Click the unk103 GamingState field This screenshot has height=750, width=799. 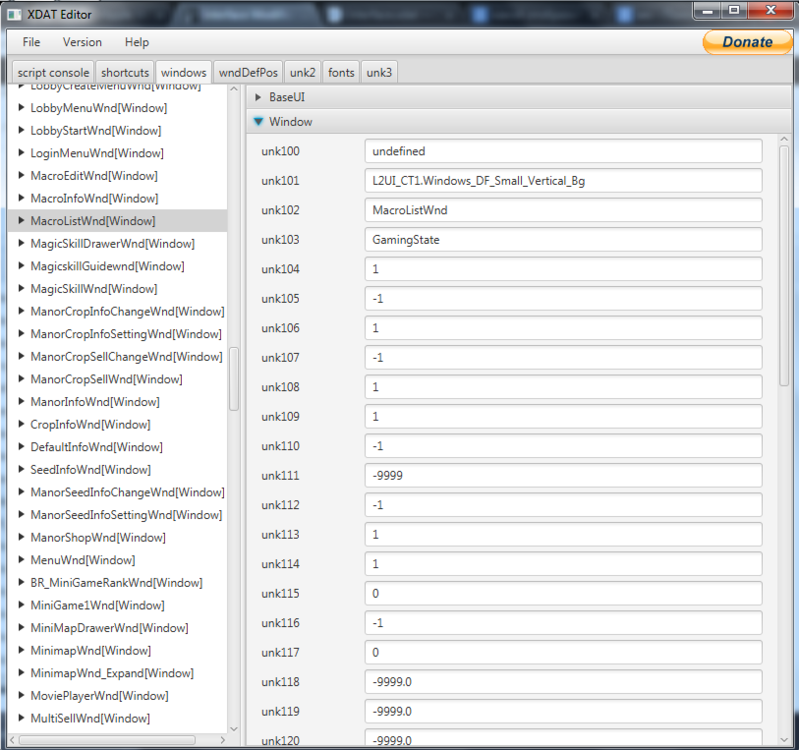point(563,240)
